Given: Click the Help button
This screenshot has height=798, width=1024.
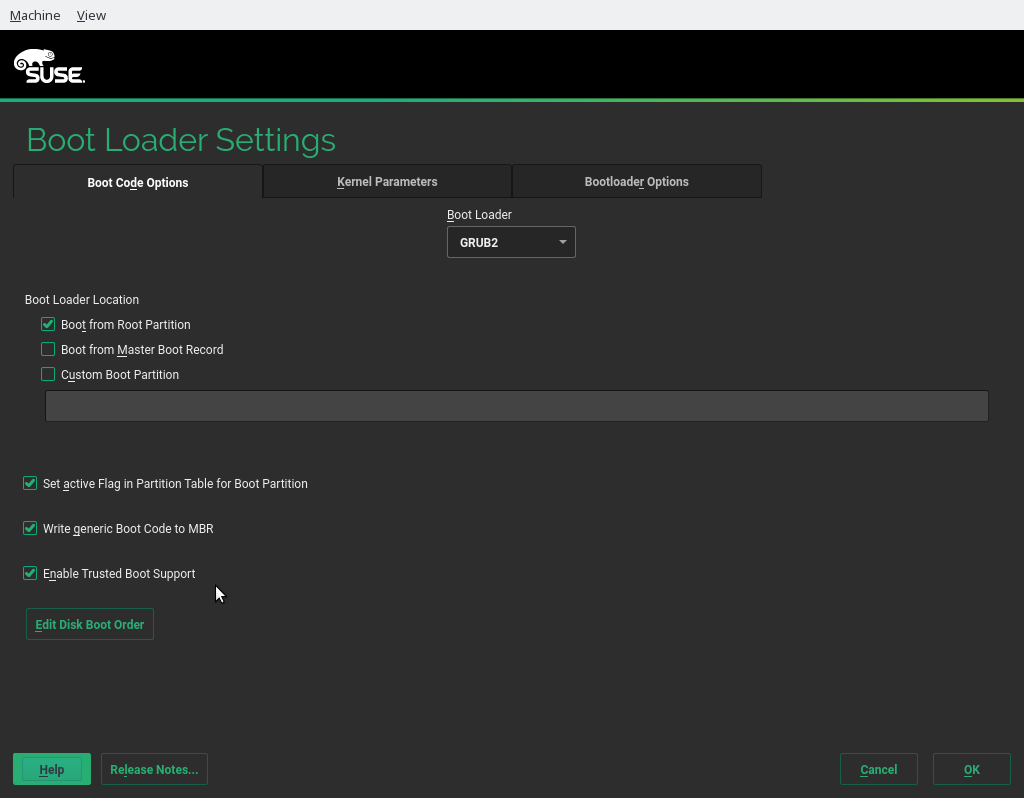Looking at the screenshot, I should point(52,769).
